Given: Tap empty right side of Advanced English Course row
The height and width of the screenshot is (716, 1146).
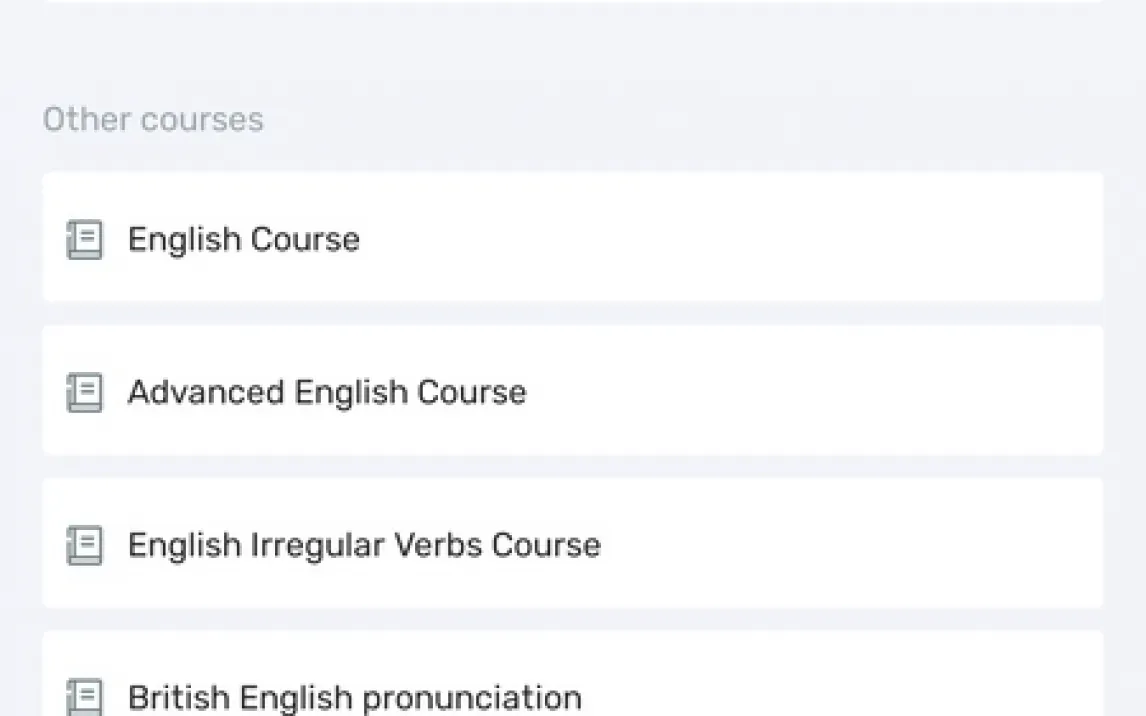Looking at the screenshot, I should click(900, 390).
